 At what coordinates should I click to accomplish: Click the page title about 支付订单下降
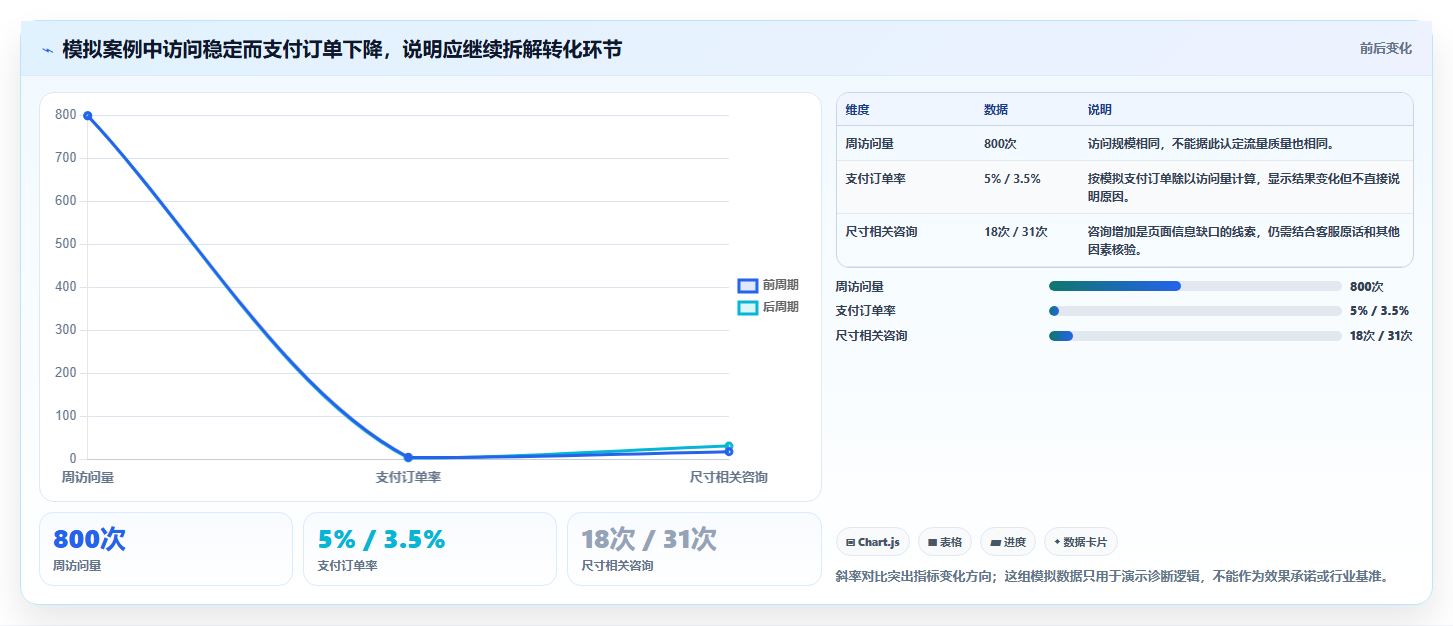[342, 49]
